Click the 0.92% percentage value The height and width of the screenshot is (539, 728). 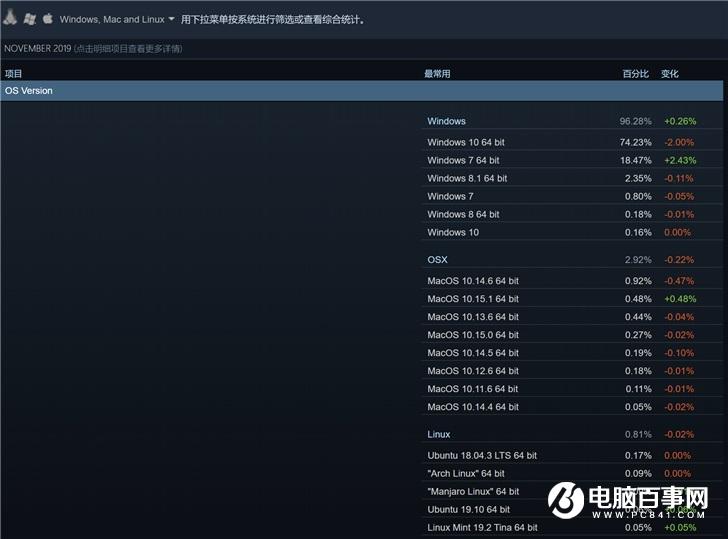[638, 281]
